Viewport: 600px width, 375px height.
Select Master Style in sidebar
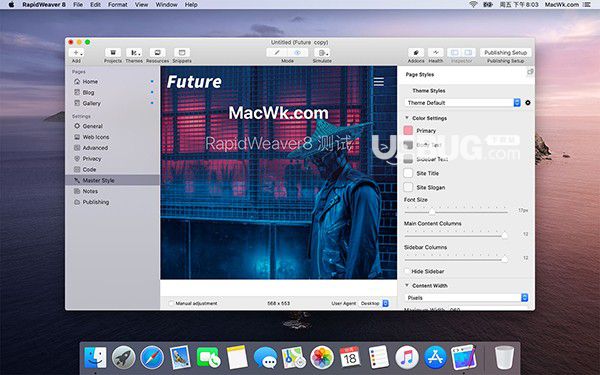click(113, 180)
